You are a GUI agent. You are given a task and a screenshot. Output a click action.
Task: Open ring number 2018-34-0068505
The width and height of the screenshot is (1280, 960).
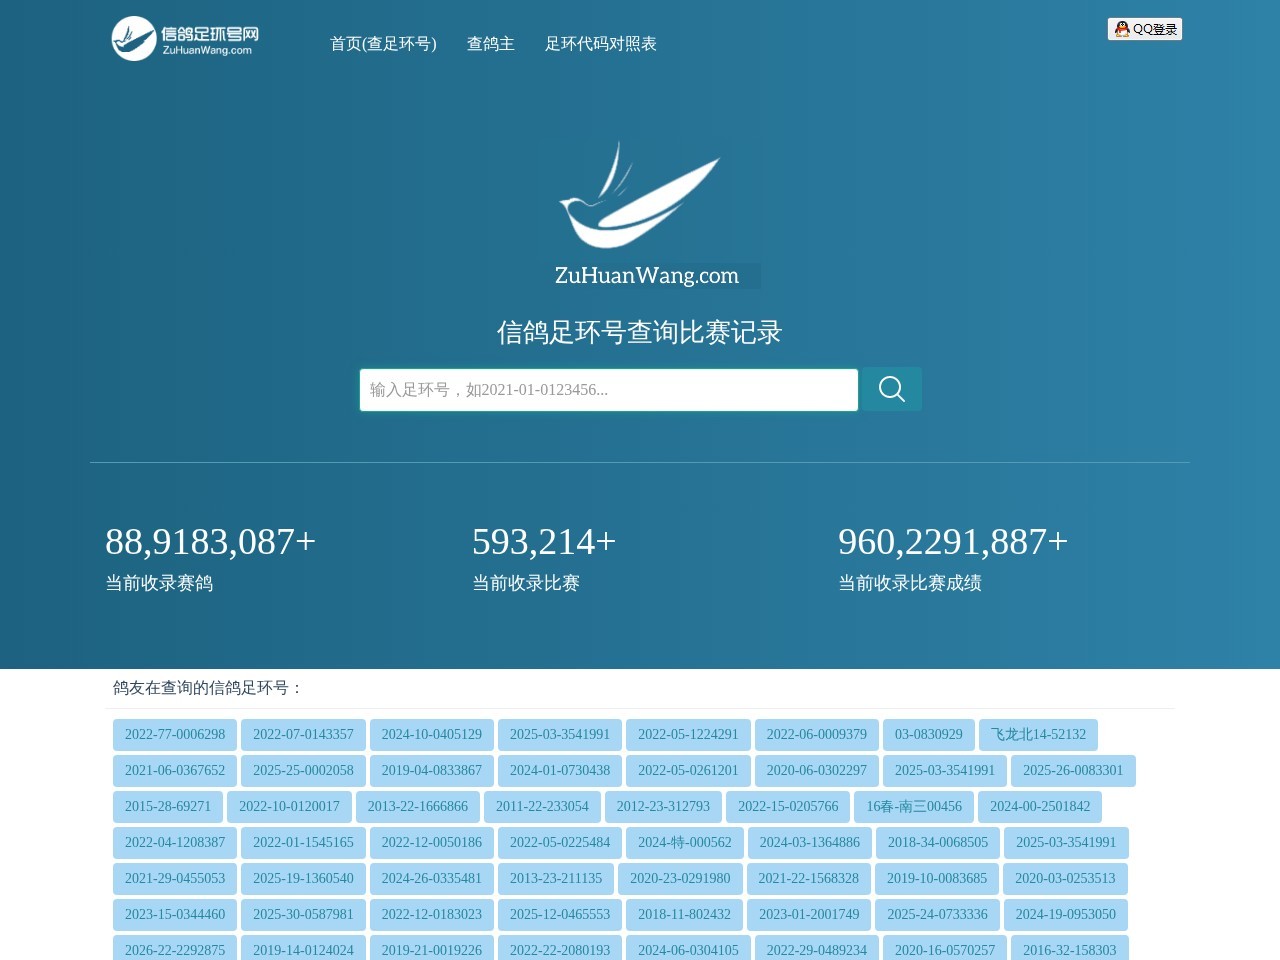[x=938, y=843]
